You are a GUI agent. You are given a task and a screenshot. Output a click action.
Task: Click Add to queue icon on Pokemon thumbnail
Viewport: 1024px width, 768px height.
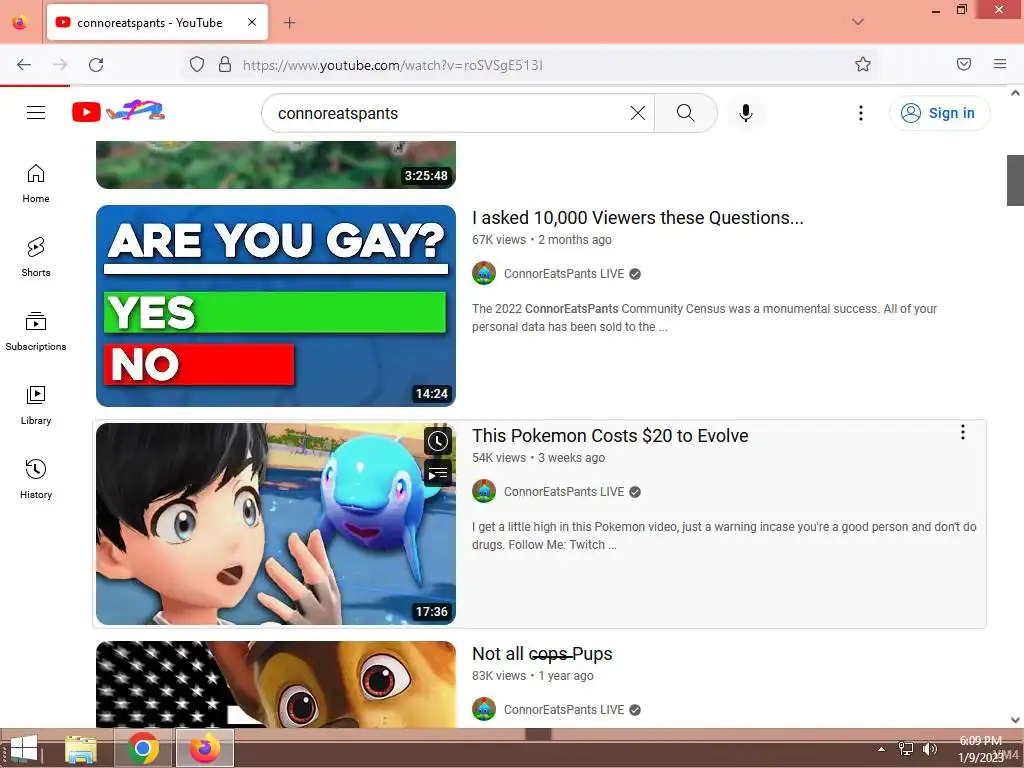438,473
